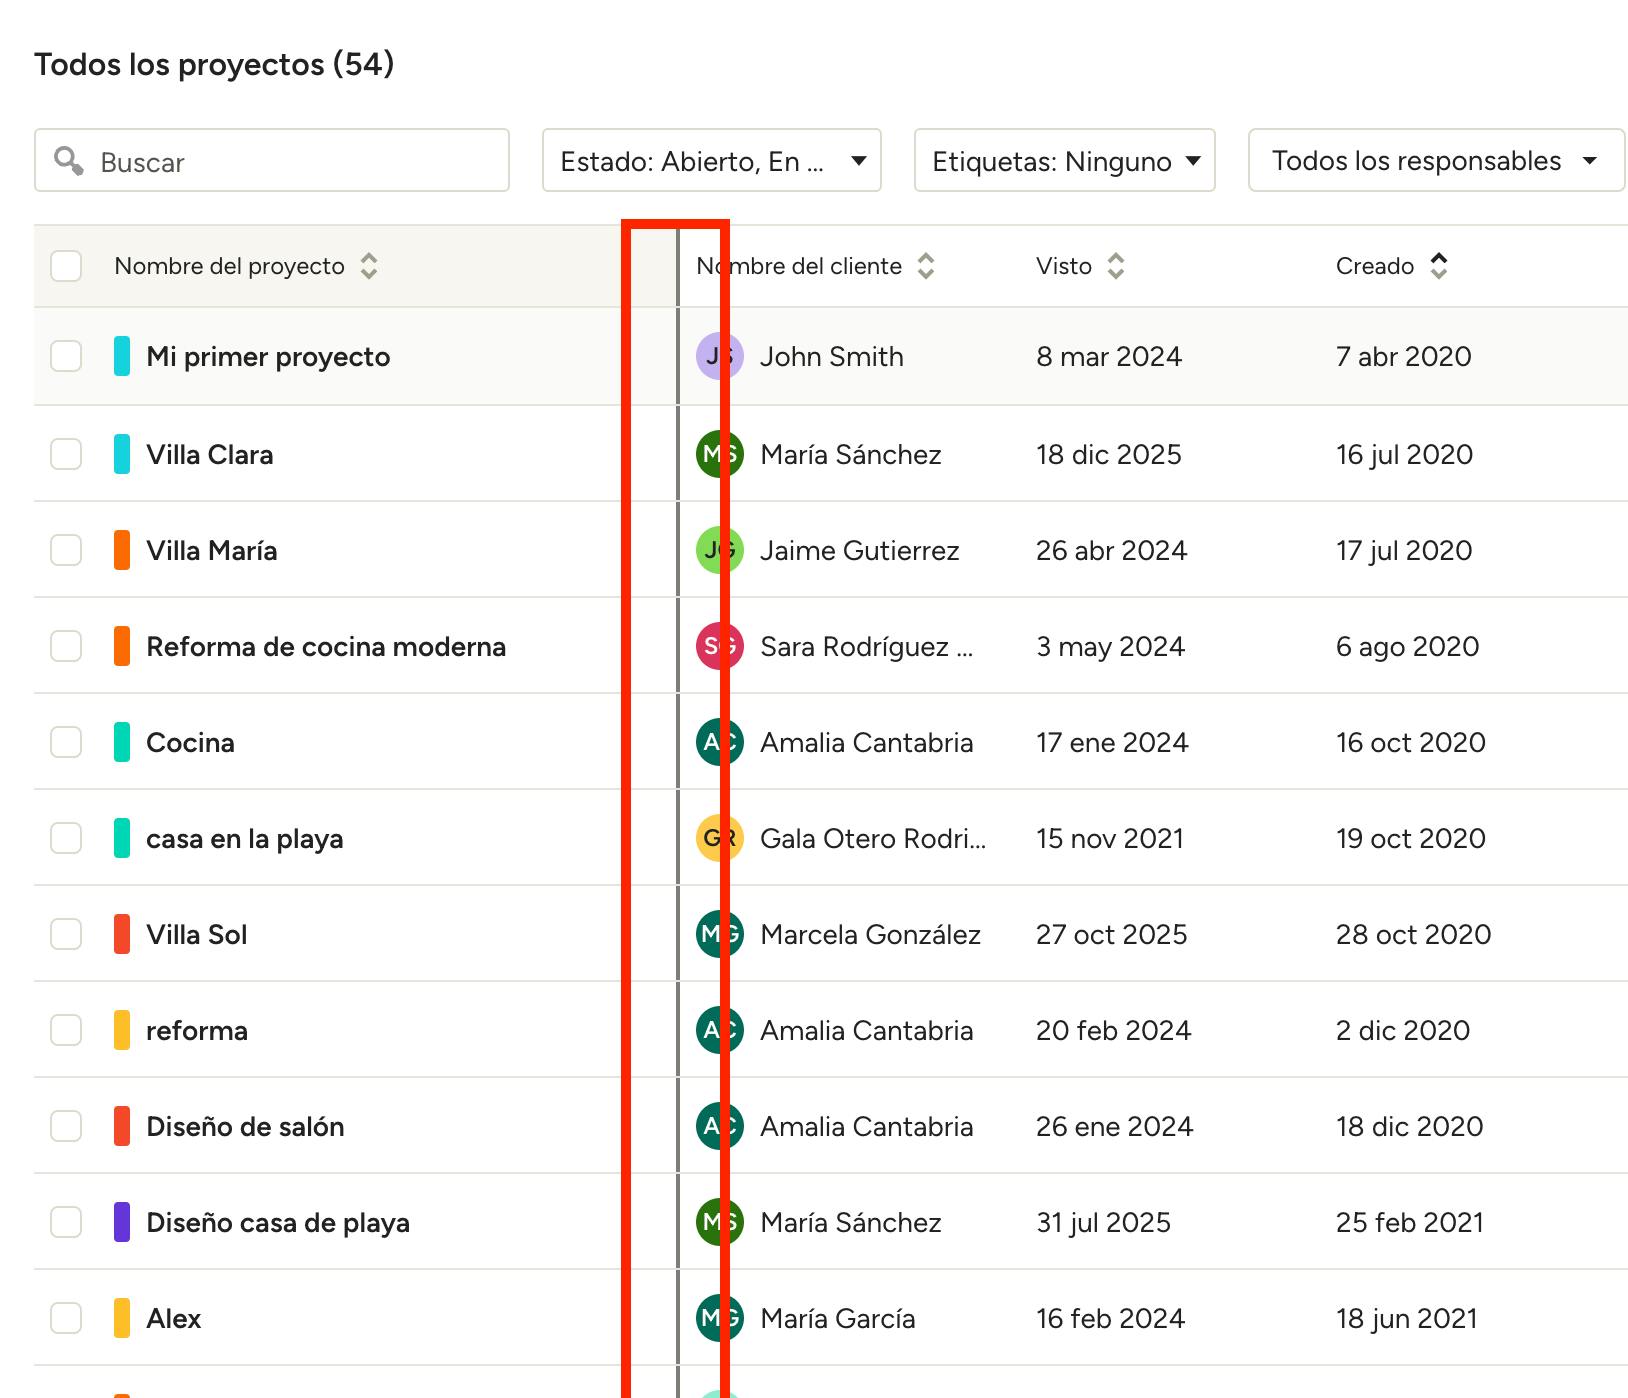
Task: Click Gala Otero's yellow avatar
Action: point(719,839)
